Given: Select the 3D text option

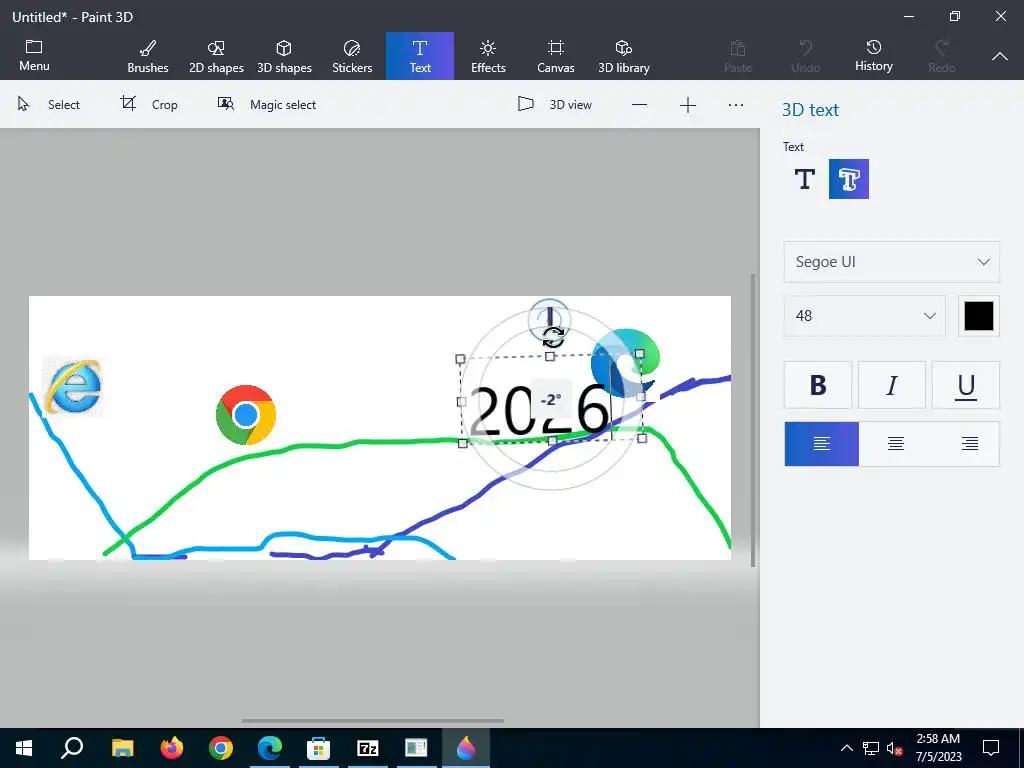Looking at the screenshot, I should pos(848,178).
